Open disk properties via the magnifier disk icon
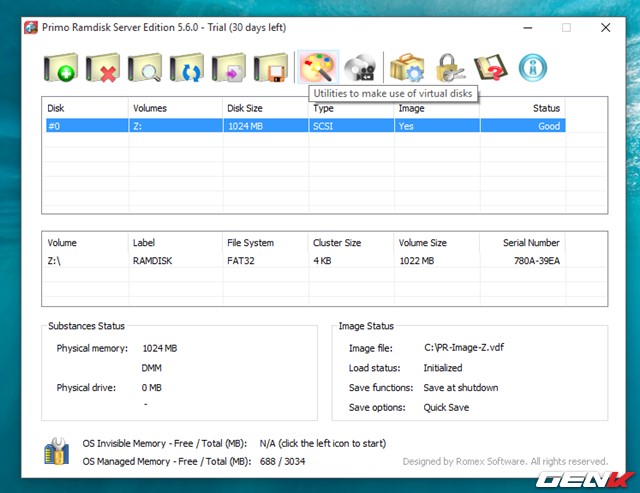 (144, 67)
